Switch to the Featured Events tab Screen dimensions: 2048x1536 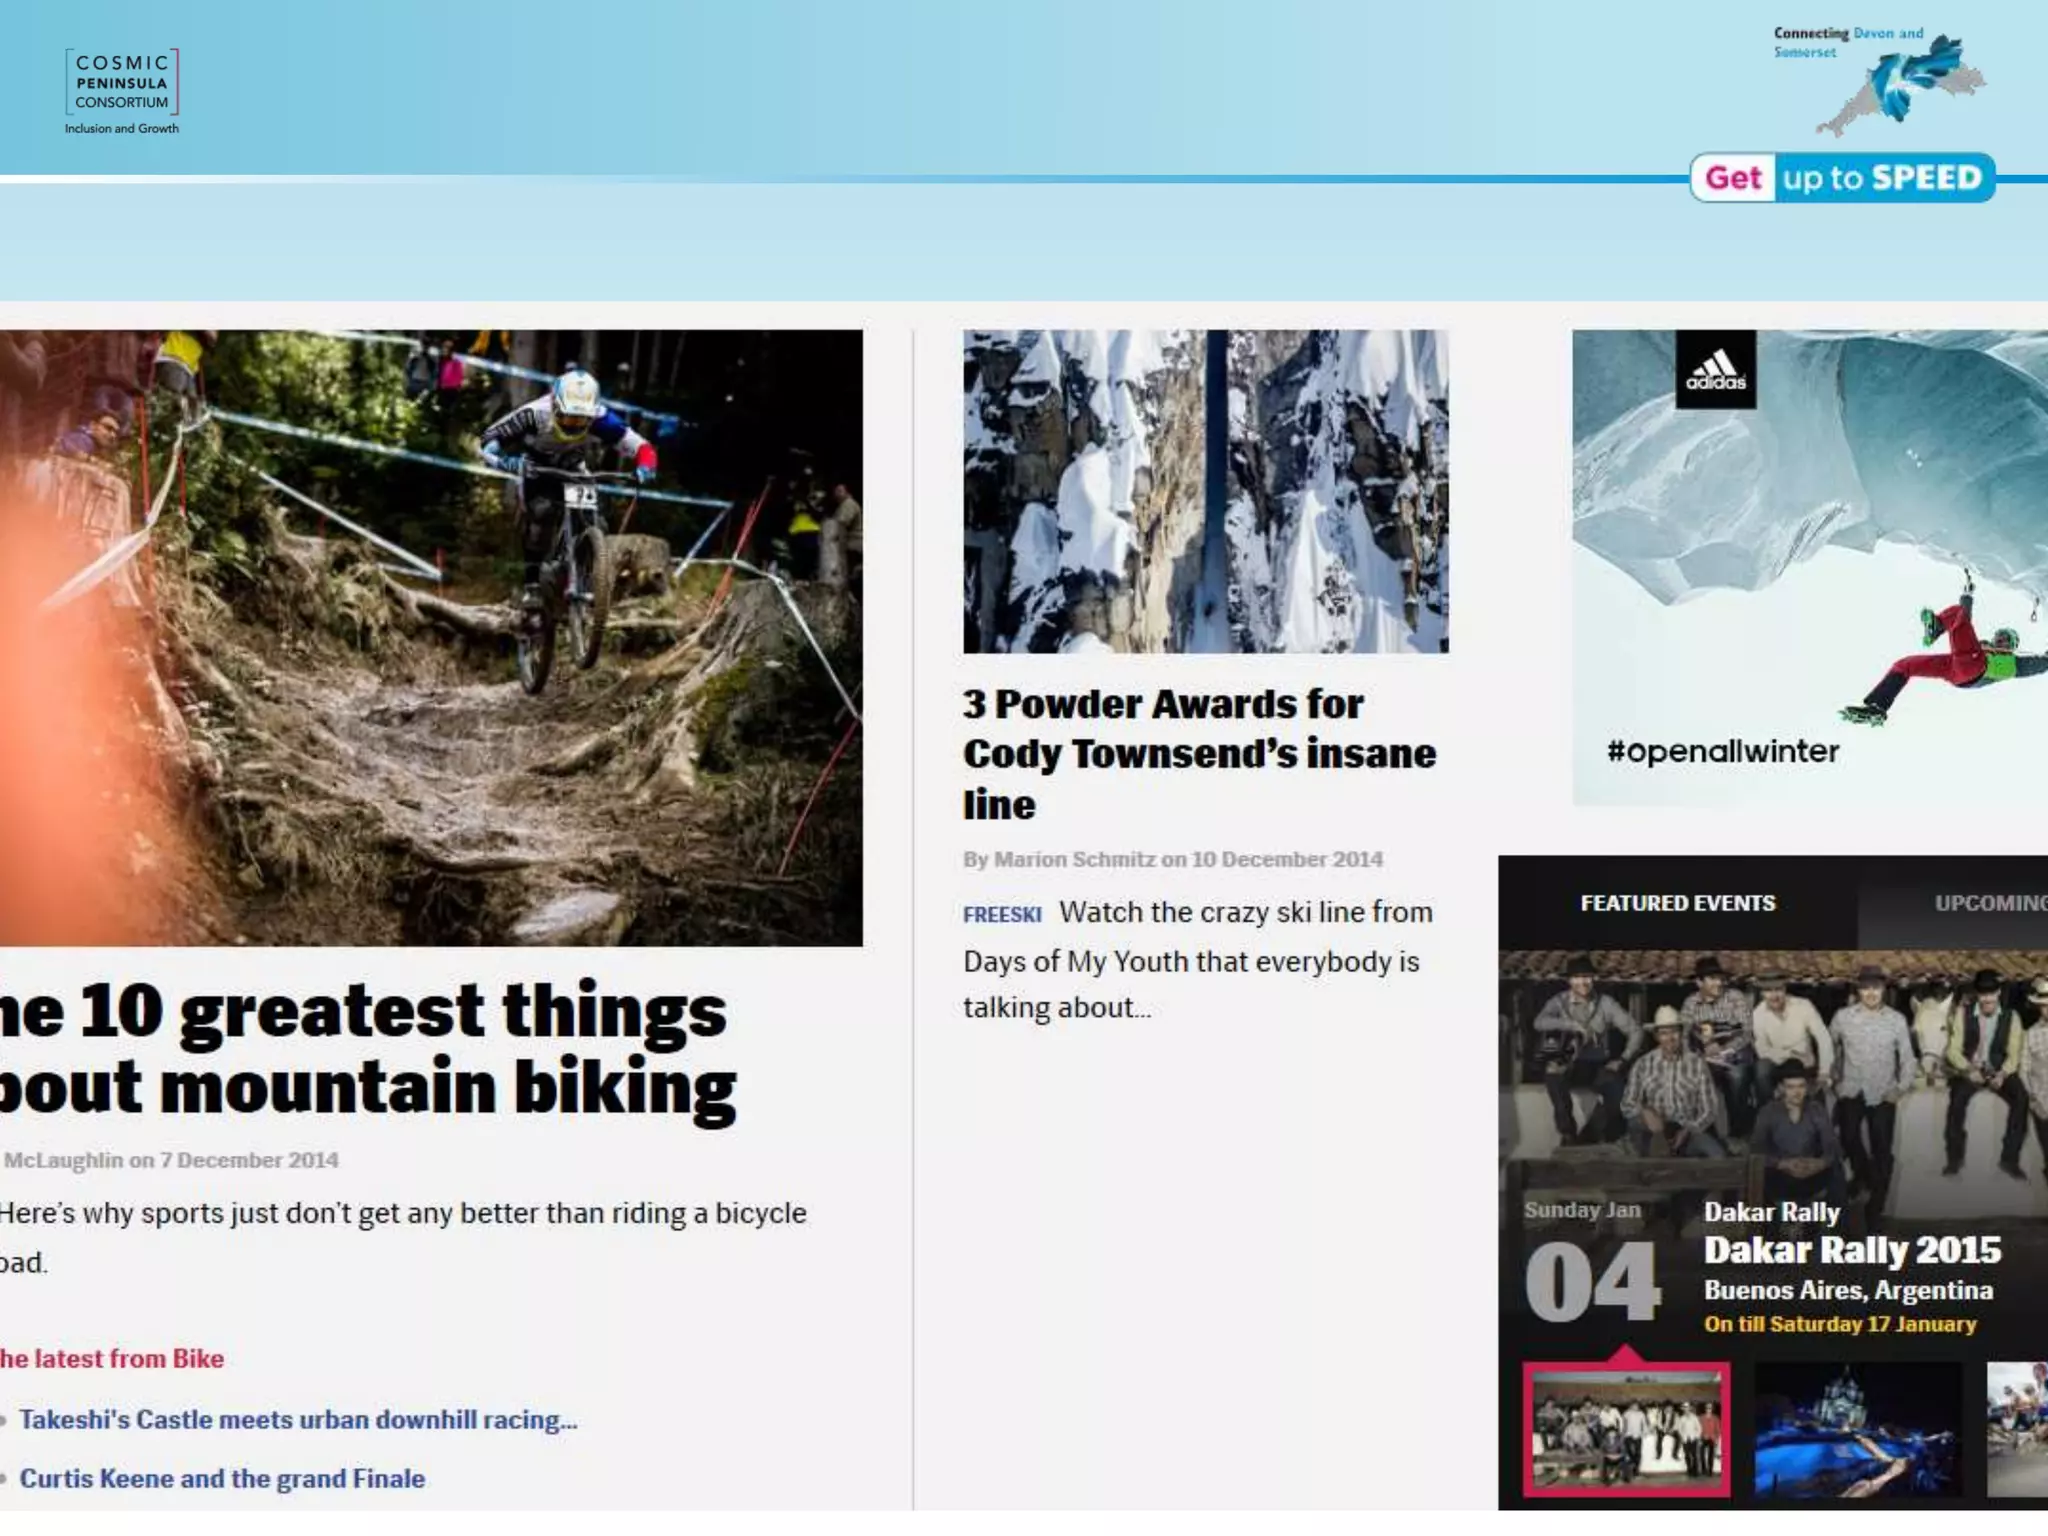tap(1677, 903)
